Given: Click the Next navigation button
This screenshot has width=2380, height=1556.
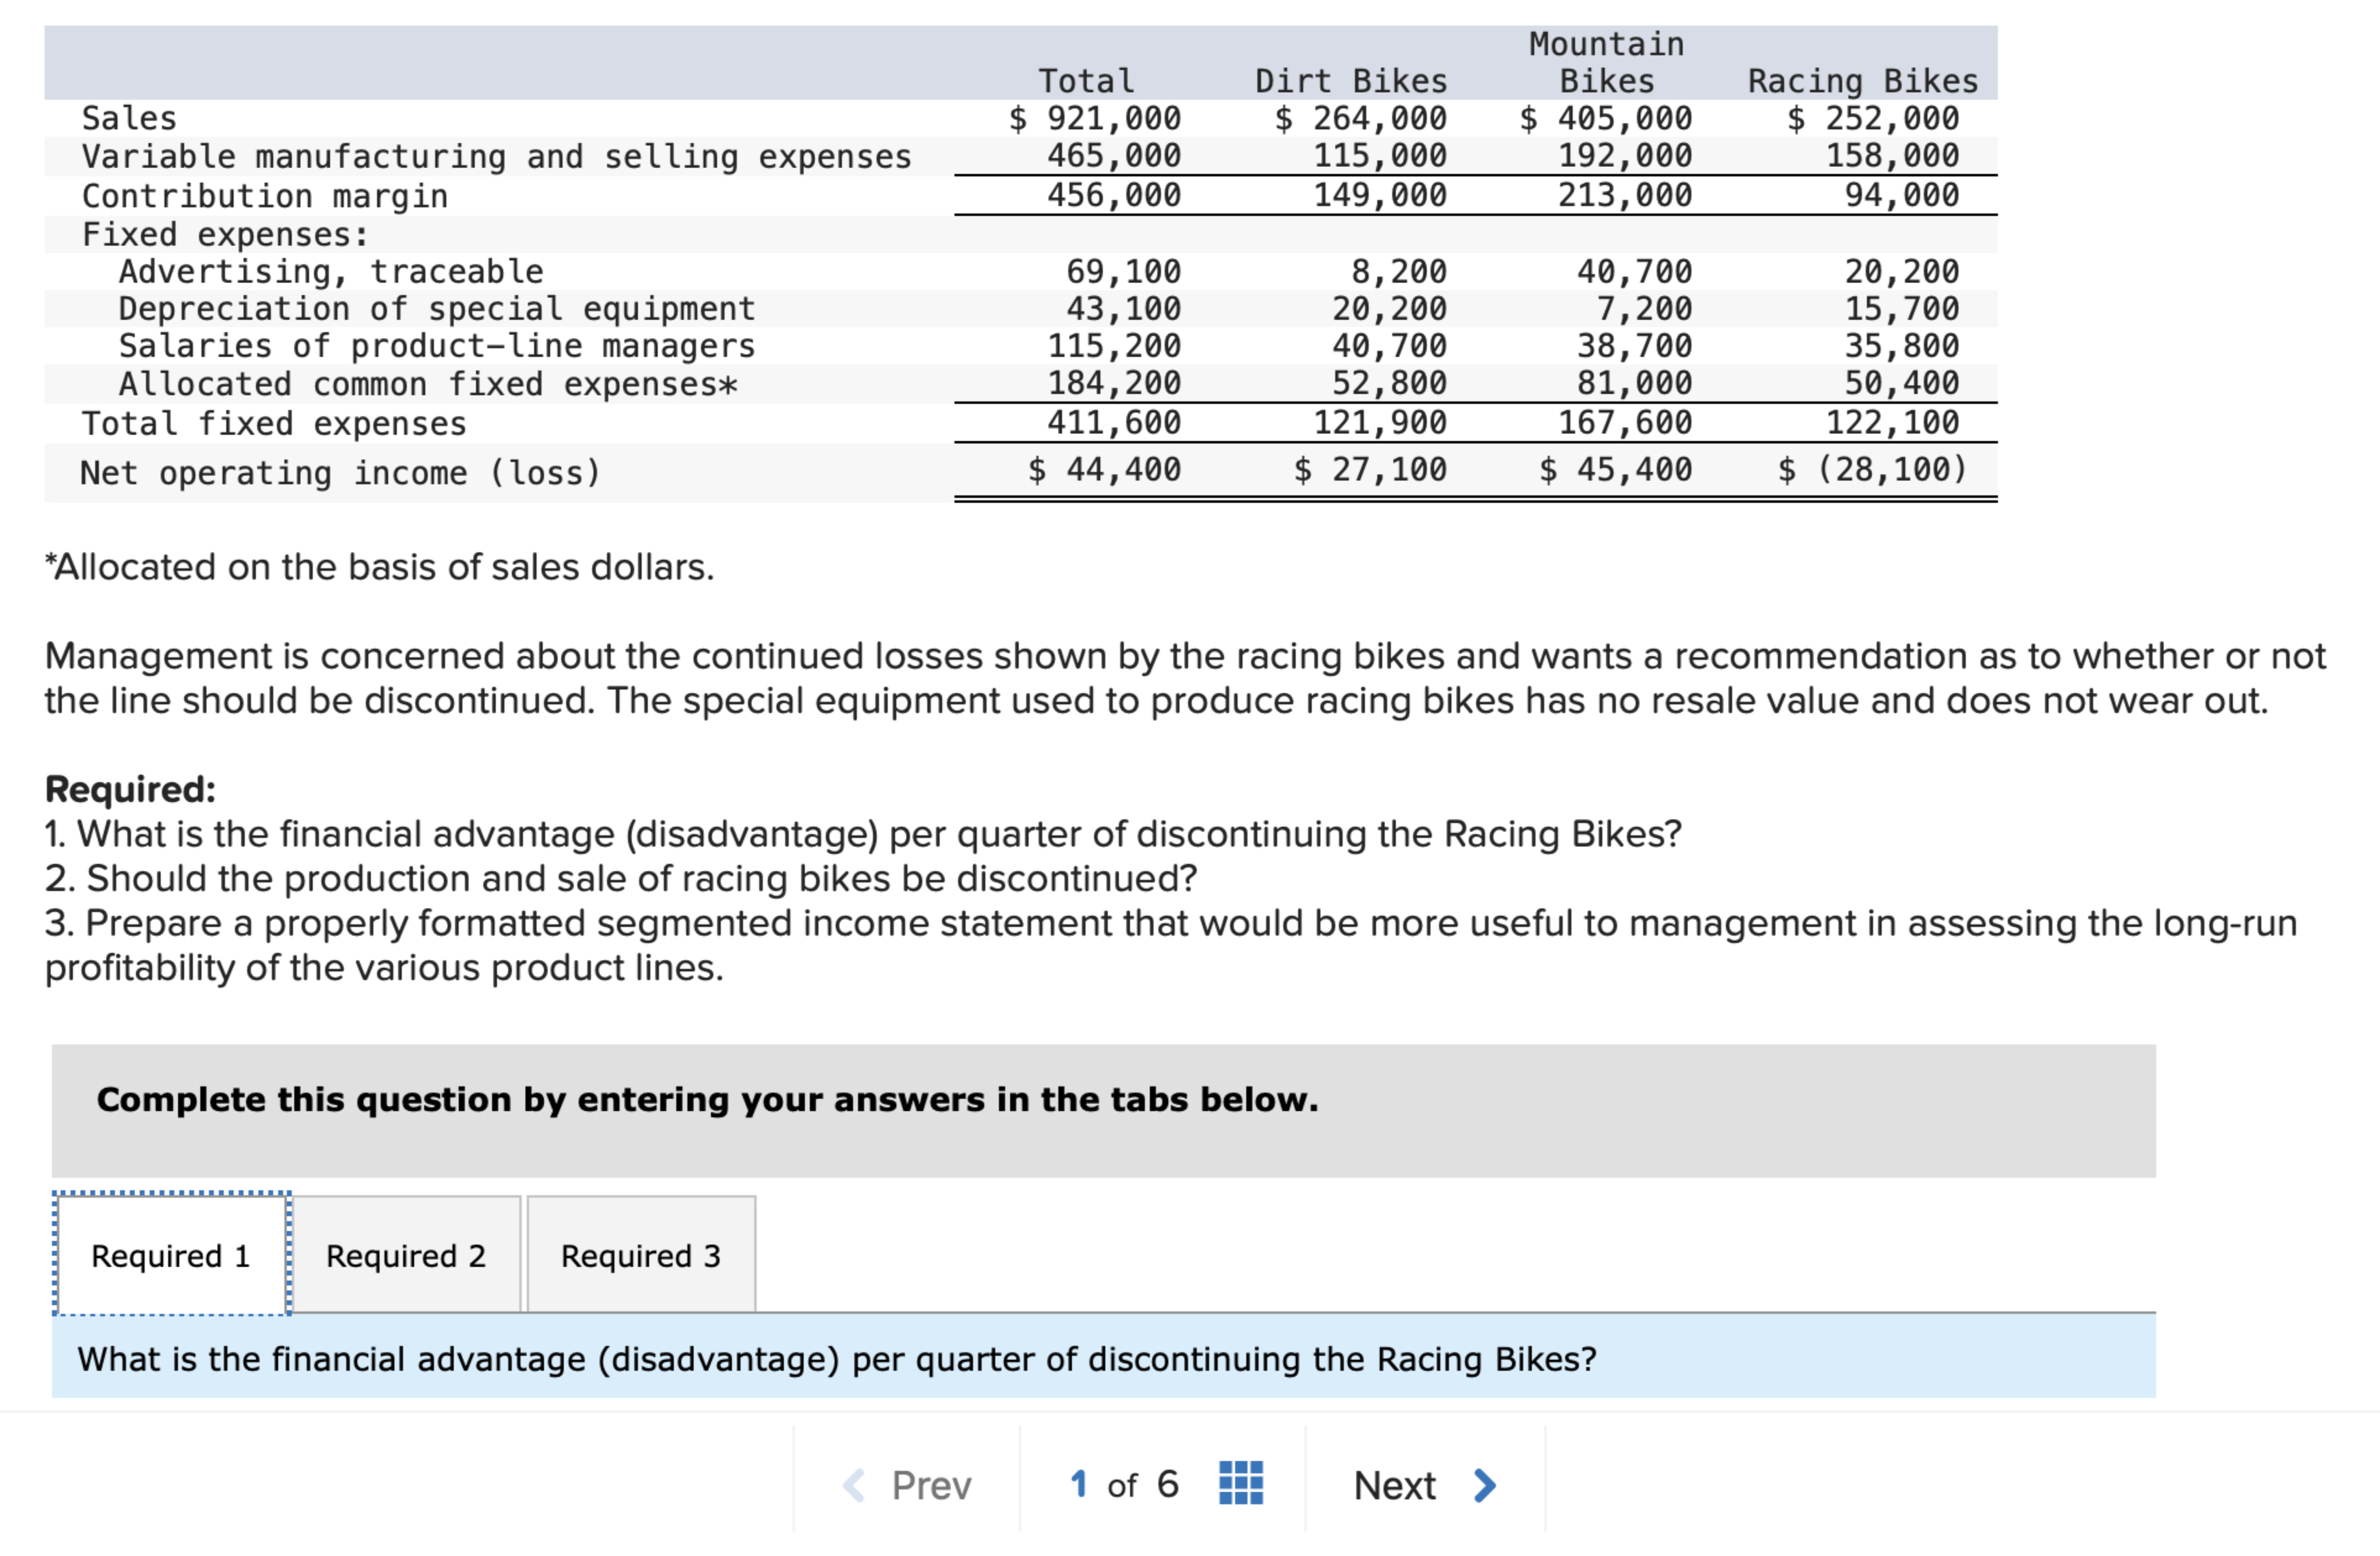Looking at the screenshot, I should pyautogui.click(x=1396, y=1485).
